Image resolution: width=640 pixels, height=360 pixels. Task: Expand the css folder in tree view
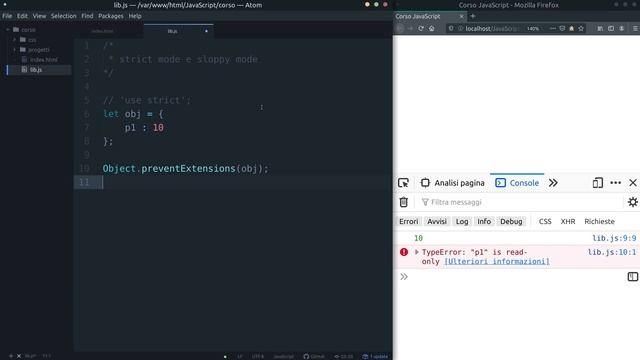pos(15,40)
